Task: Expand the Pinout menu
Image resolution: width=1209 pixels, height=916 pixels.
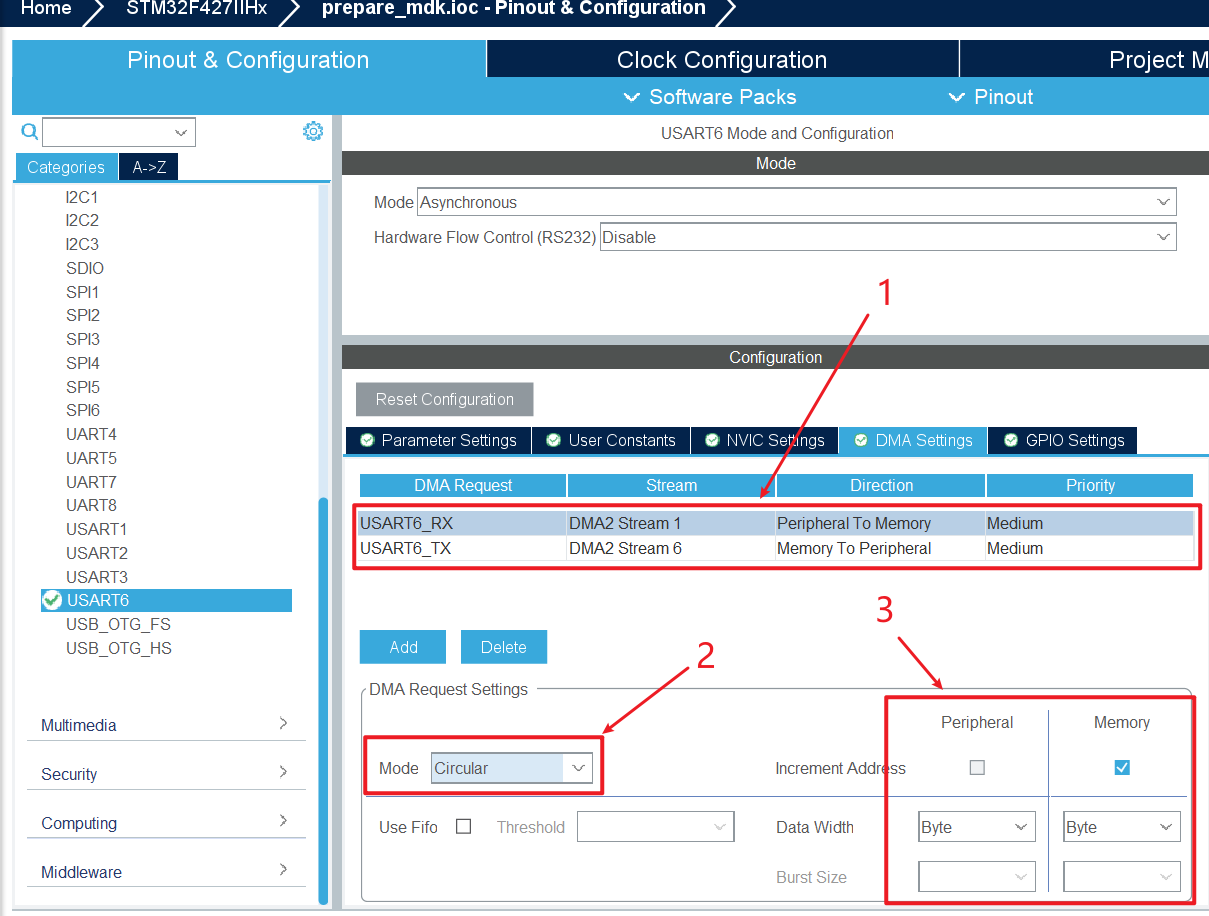Action: (990, 97)
